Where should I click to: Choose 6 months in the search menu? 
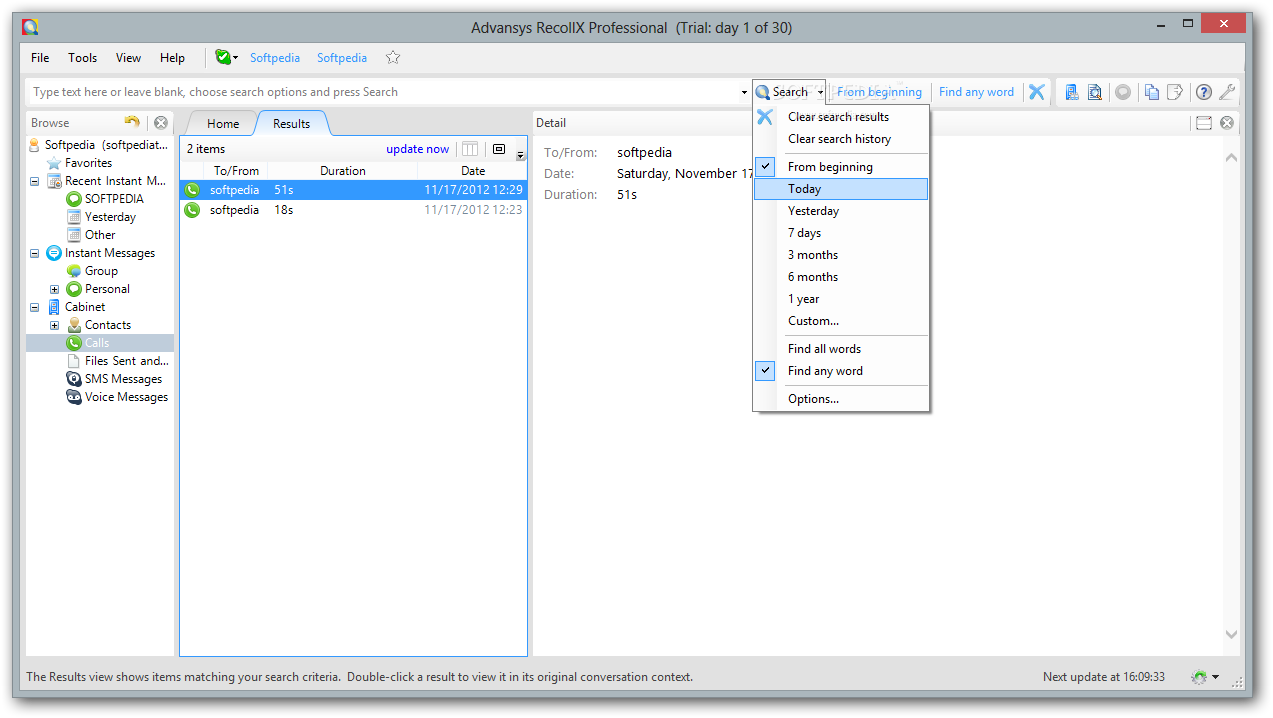(841, 277)
